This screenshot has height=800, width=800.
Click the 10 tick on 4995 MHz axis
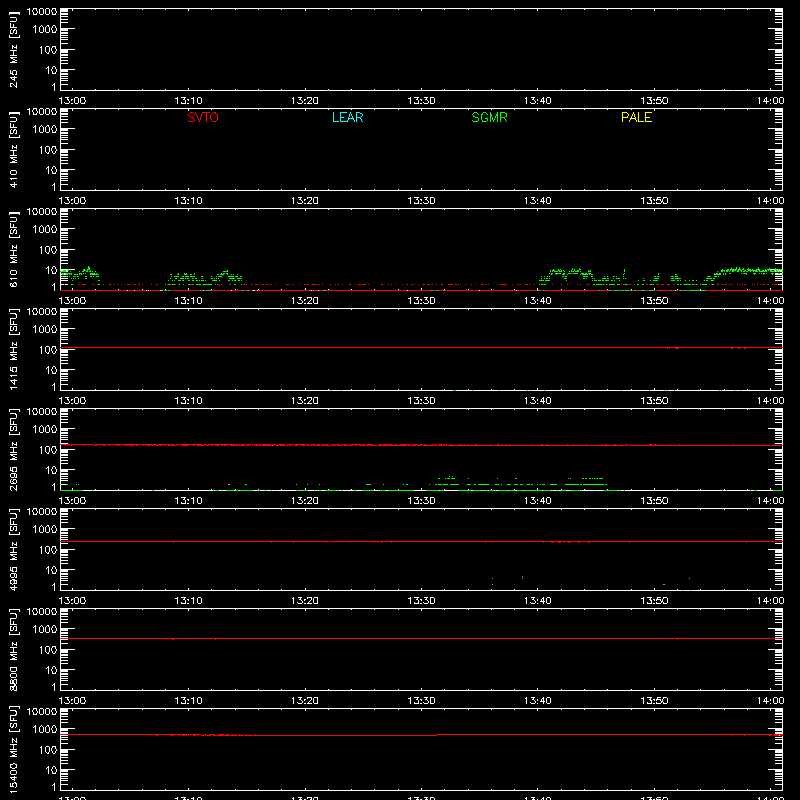coord(52,570)
